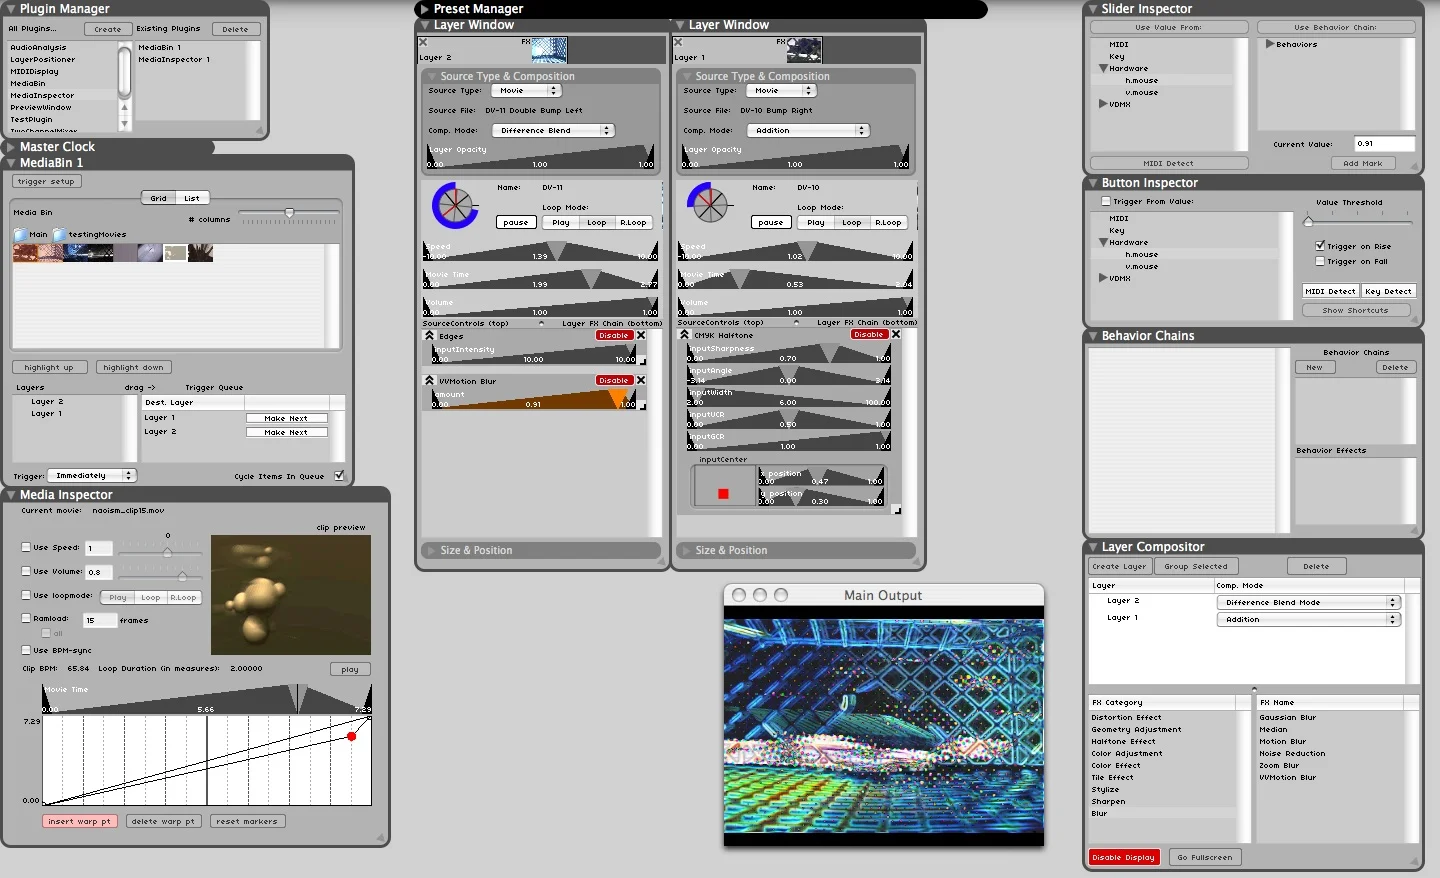
Task: Switch MediaBin to List view
Action: [x=191, y=197]
